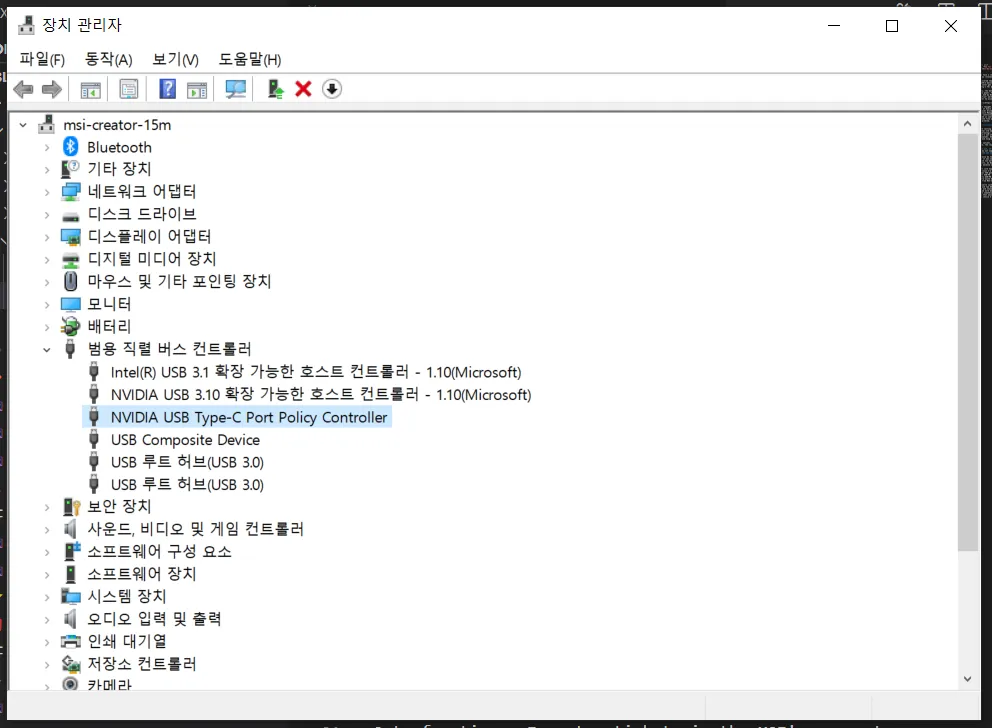
Task: Select the USB Composite Device entry
Action: [x=184, y=439]
